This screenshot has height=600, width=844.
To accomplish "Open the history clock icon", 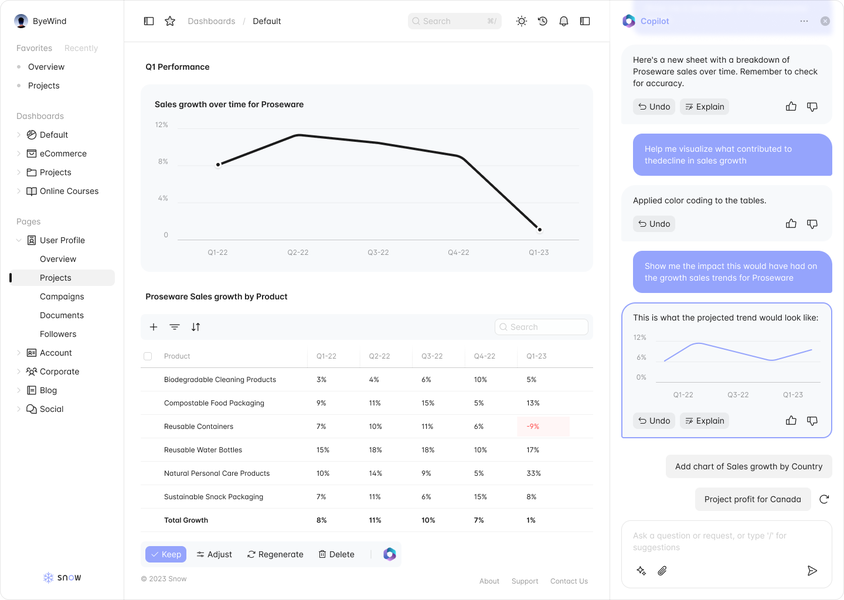I will [x=542, y=21].
